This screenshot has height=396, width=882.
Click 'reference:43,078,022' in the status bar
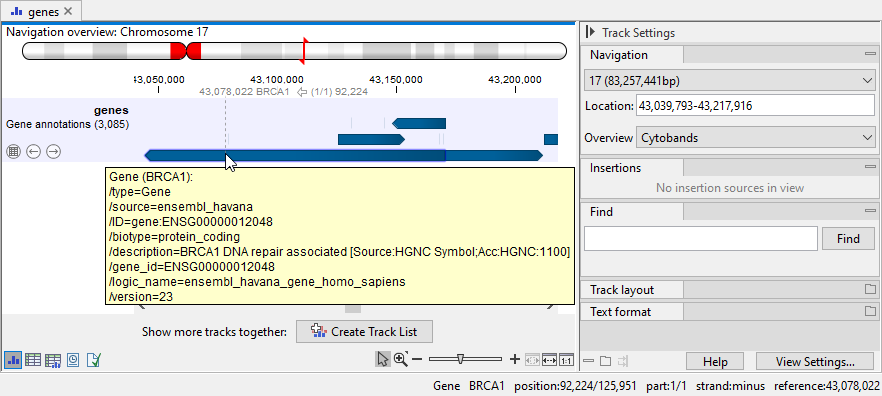[x=826, y=386]
